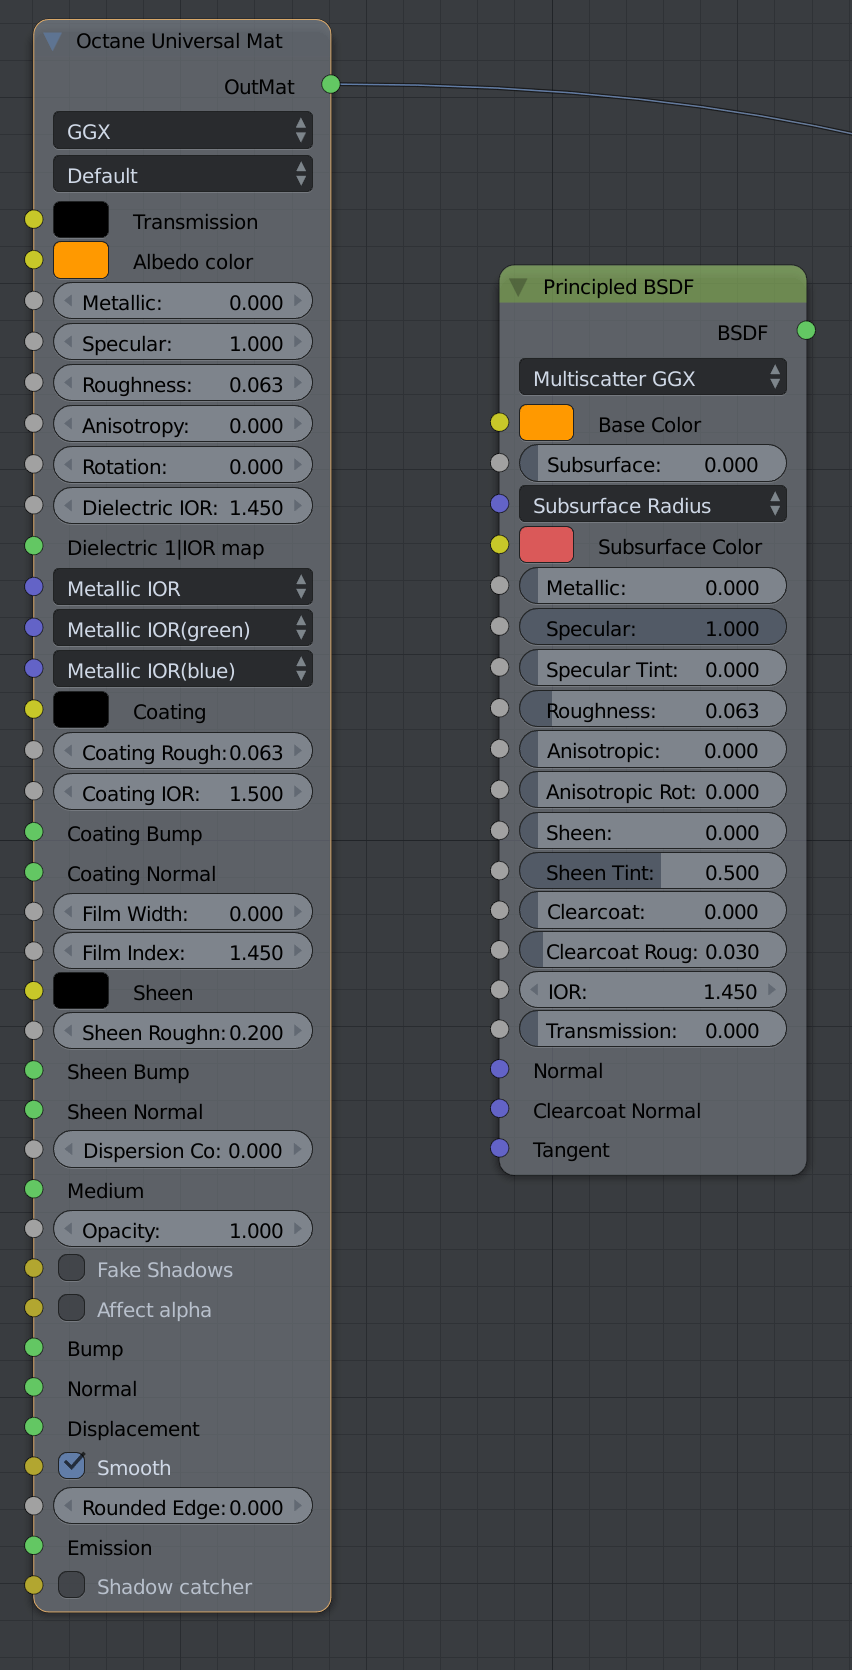Screen dimensions: 852x1670
Task: Enable the Shadow catcher checkbox
Action: click(71, 1585)
